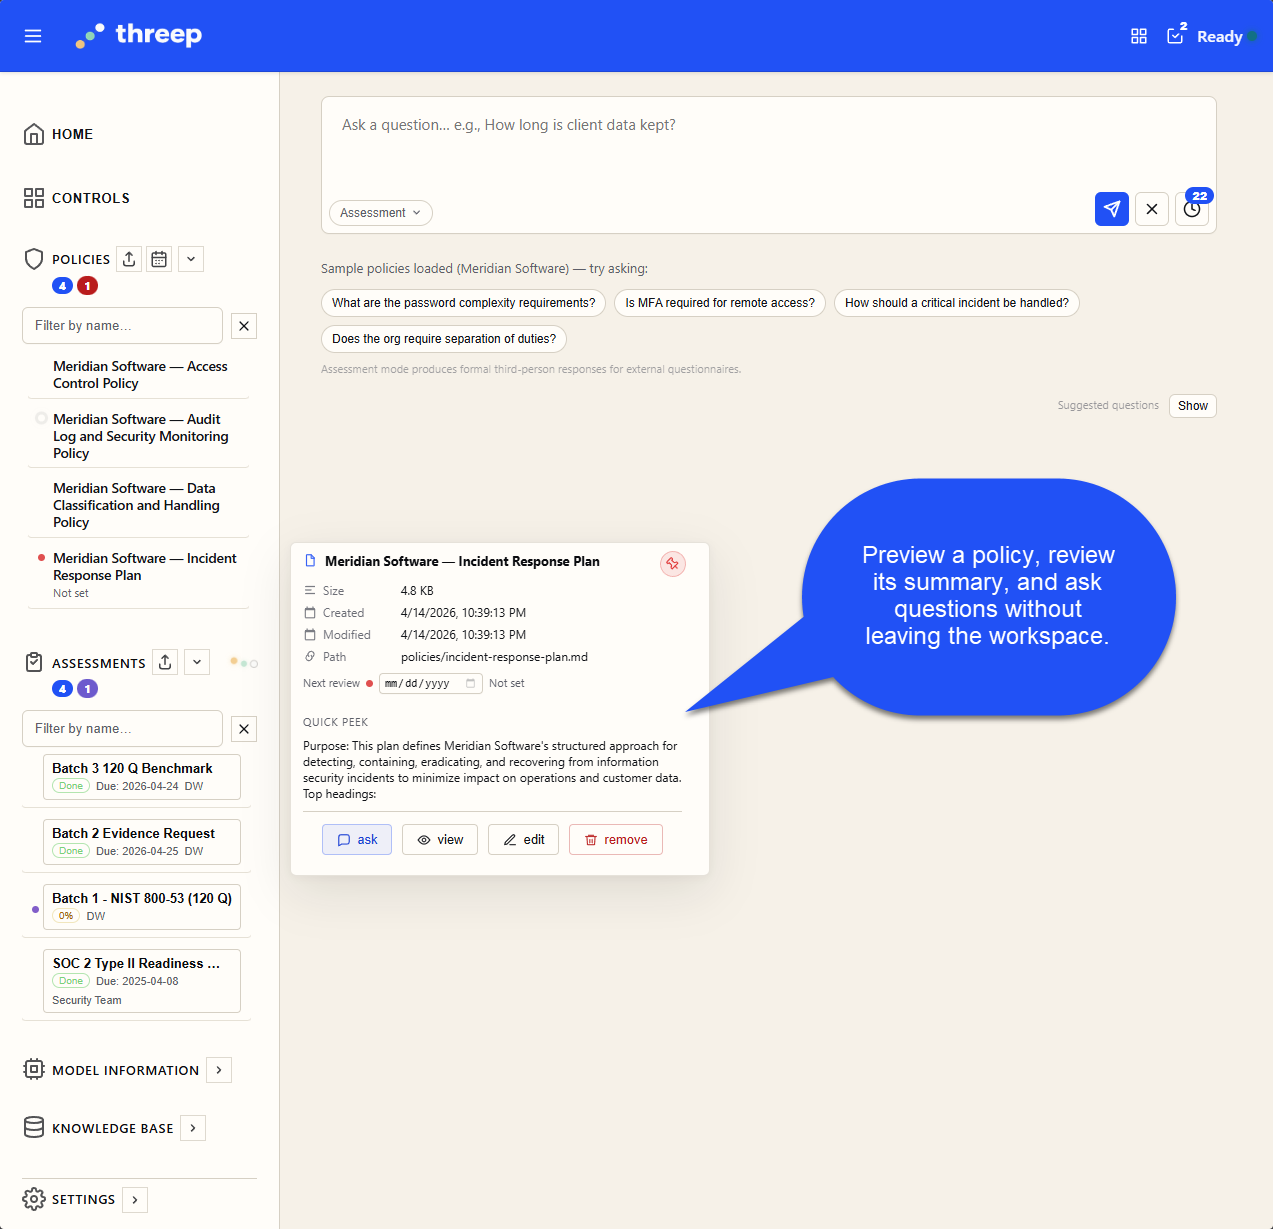This screenshot has width=1273, height=1229.
Task: Click the upload icon next to POLICIES
Action: click(128, 259)
